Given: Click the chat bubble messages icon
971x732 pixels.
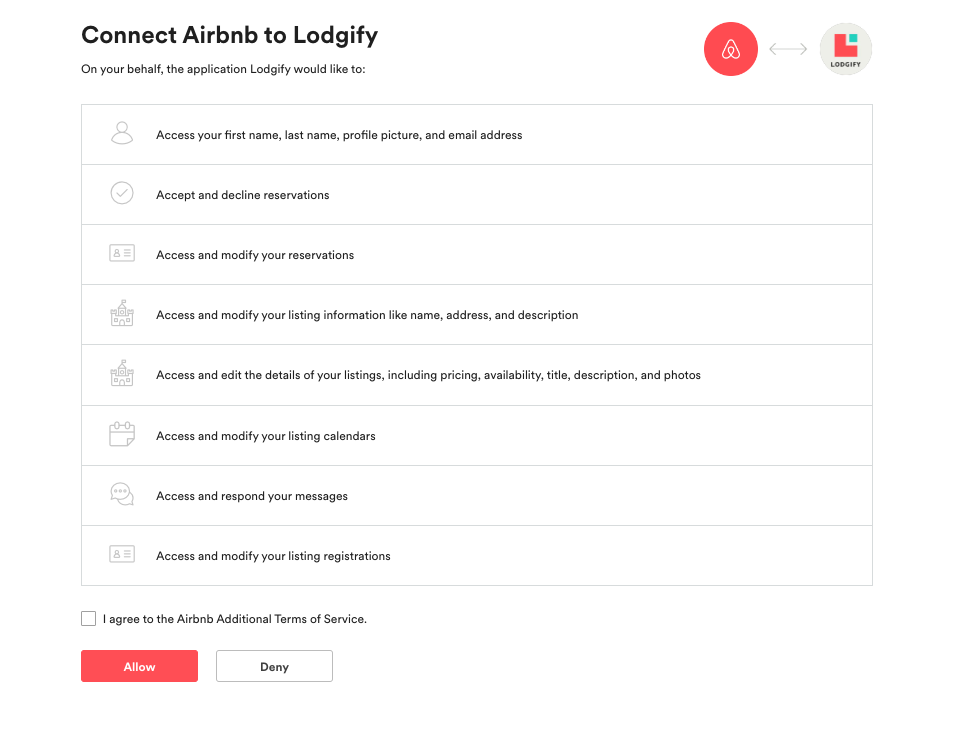Looking at the screenshot, I should tap(122, 495).
